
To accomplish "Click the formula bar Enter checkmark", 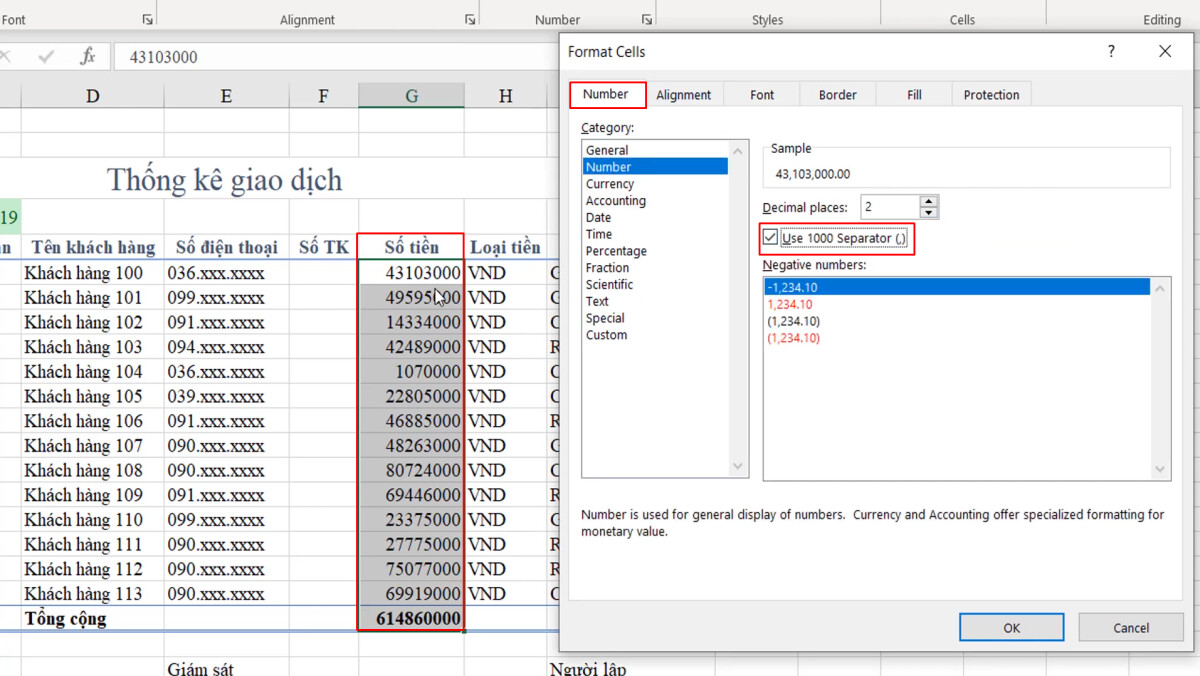I will pos(46,57).
